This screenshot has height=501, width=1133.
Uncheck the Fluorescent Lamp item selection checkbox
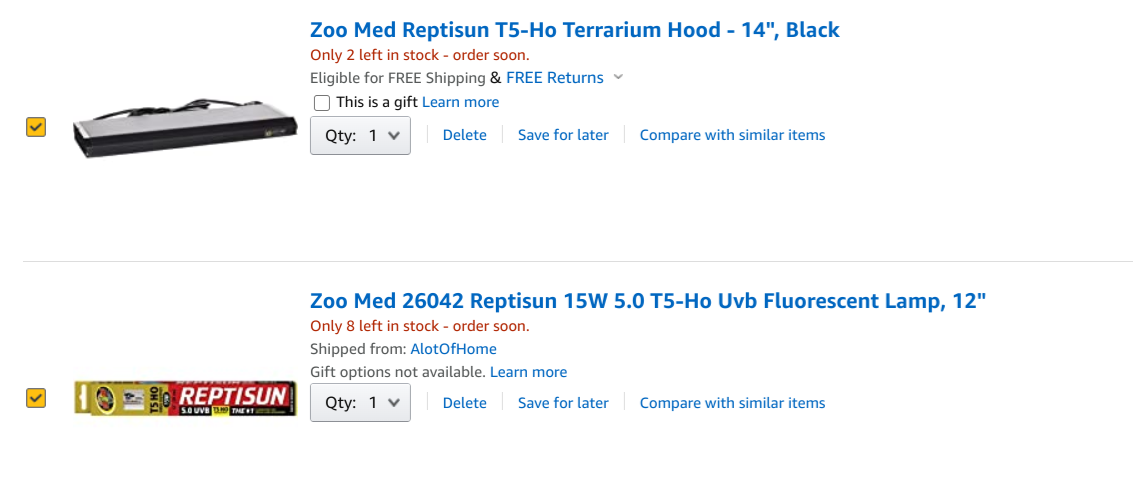tap(36, 398)
